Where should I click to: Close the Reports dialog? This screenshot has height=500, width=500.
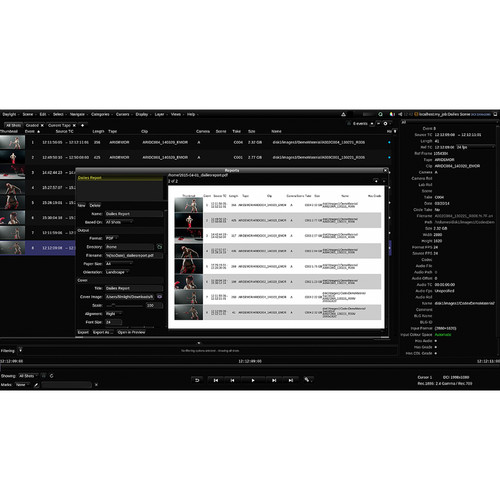(x=385, y=170)
